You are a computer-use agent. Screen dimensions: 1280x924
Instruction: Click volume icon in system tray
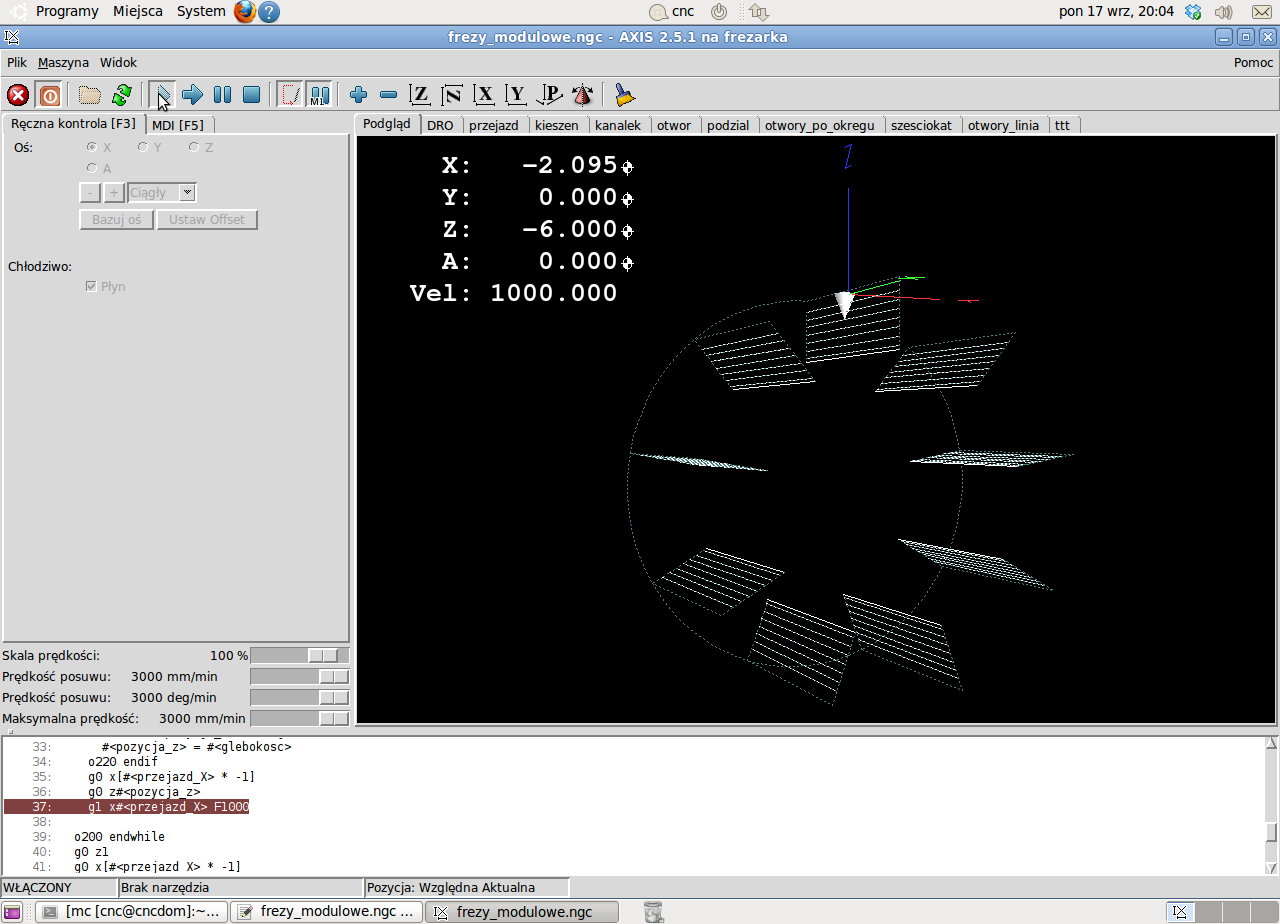click(x=1223, y=12)
